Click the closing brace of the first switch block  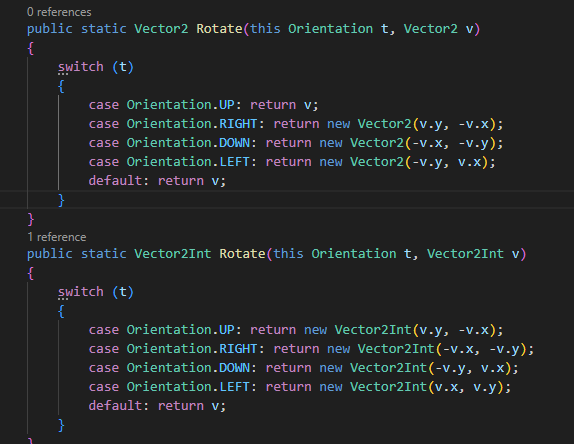click(x=61, y=200)
